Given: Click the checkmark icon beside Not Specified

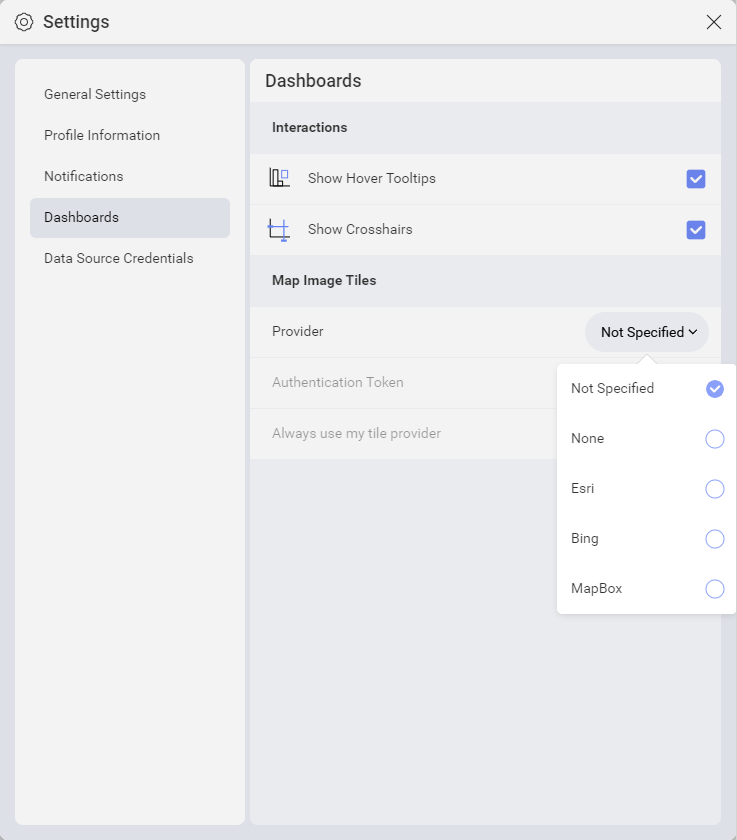Looking at the screenshot, I should pos(714,388).
